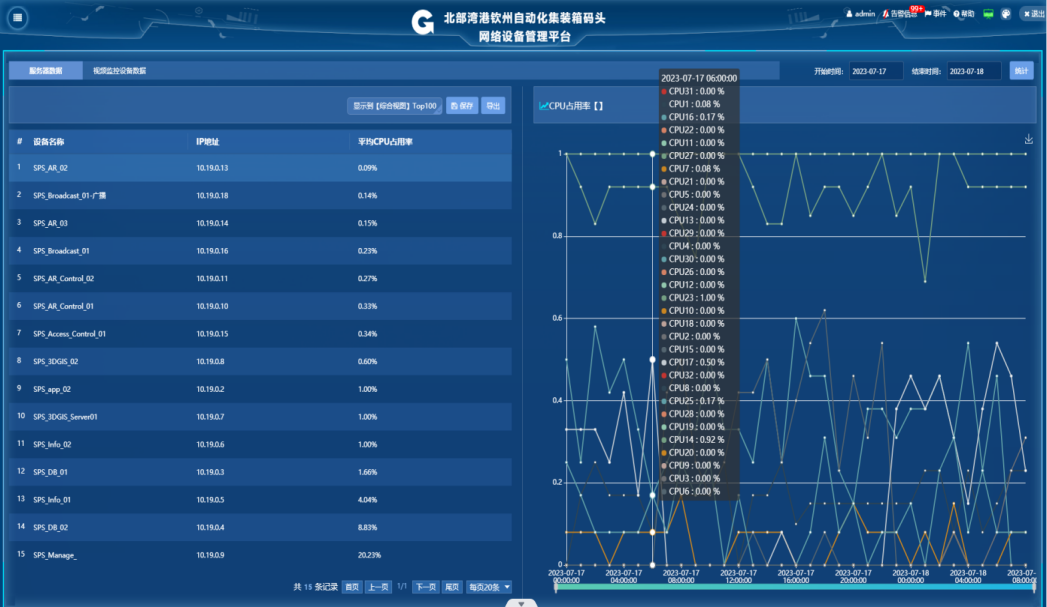1047x607 pixels.
Task: Click the green monitor screen icon
Action: tap(988, 14)
